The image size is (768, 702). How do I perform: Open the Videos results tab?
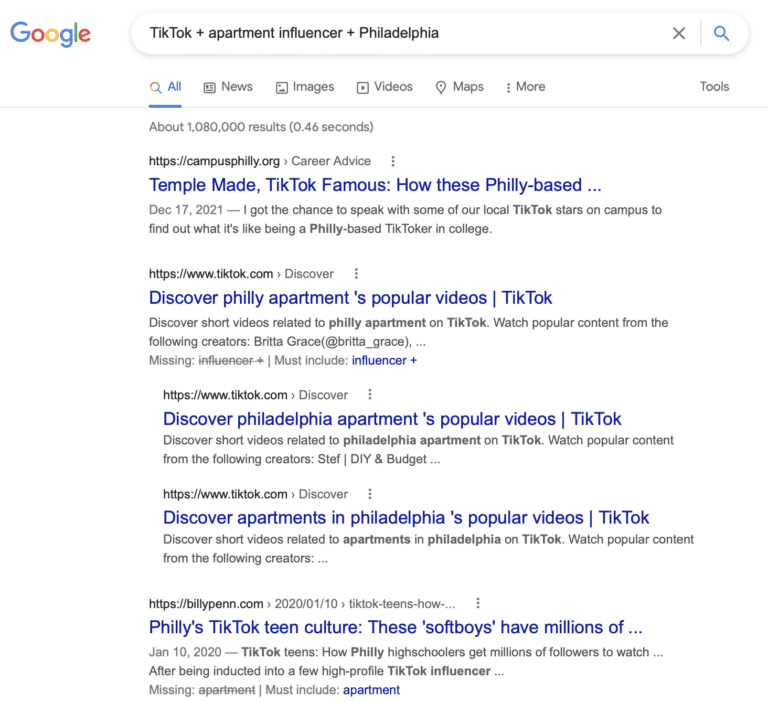click(x=384, y=87)
